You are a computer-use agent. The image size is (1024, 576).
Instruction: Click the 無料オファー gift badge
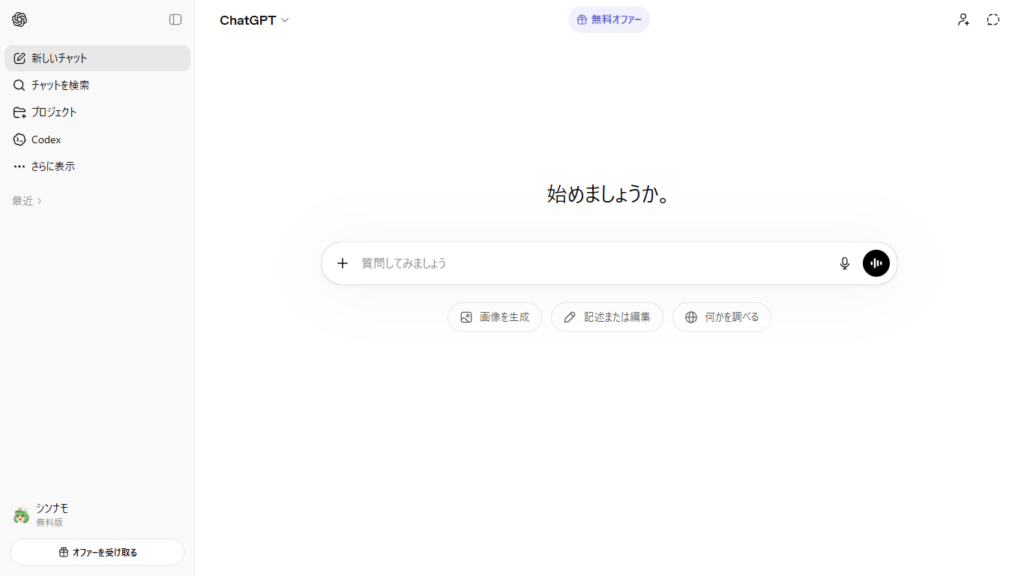(609, 20)
